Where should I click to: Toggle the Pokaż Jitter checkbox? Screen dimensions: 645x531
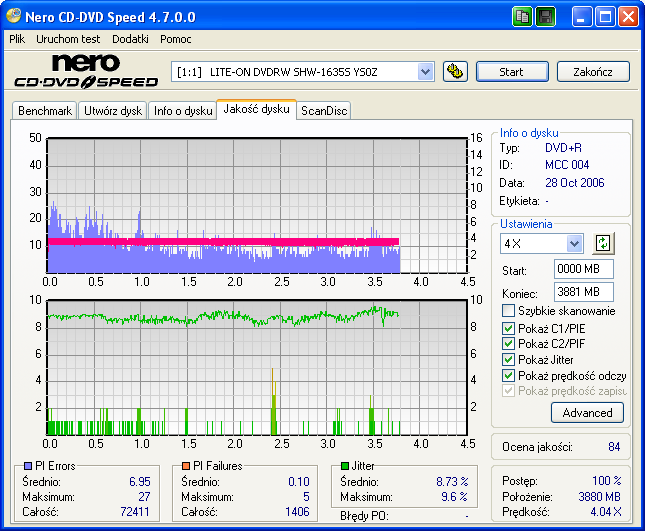coord(508,359)
